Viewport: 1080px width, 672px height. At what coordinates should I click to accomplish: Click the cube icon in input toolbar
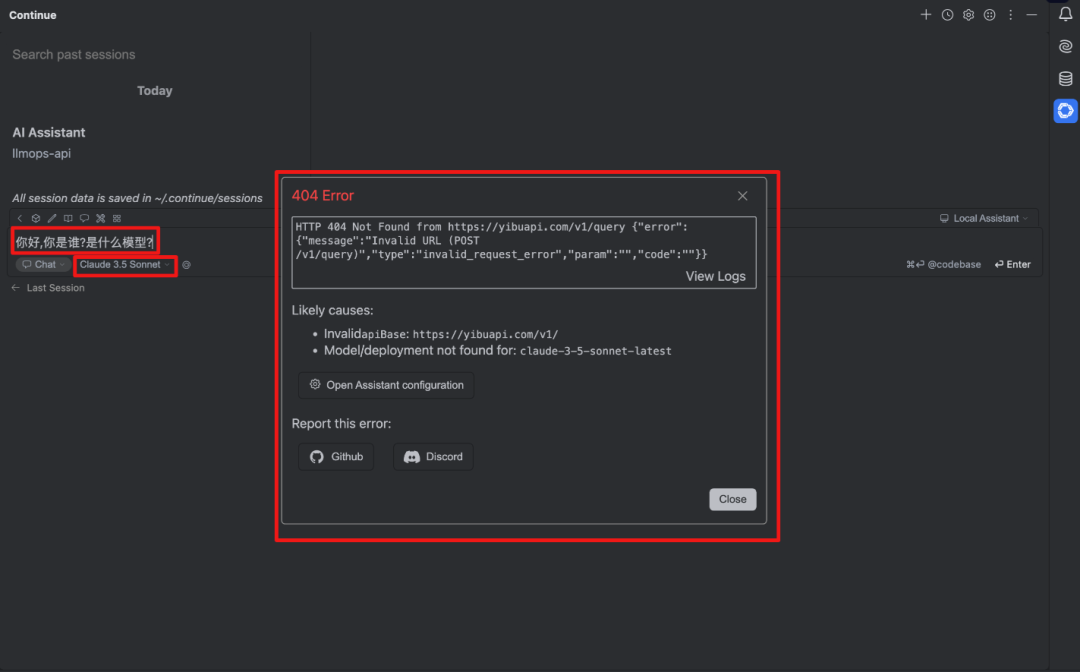click(x=36, y=218)
